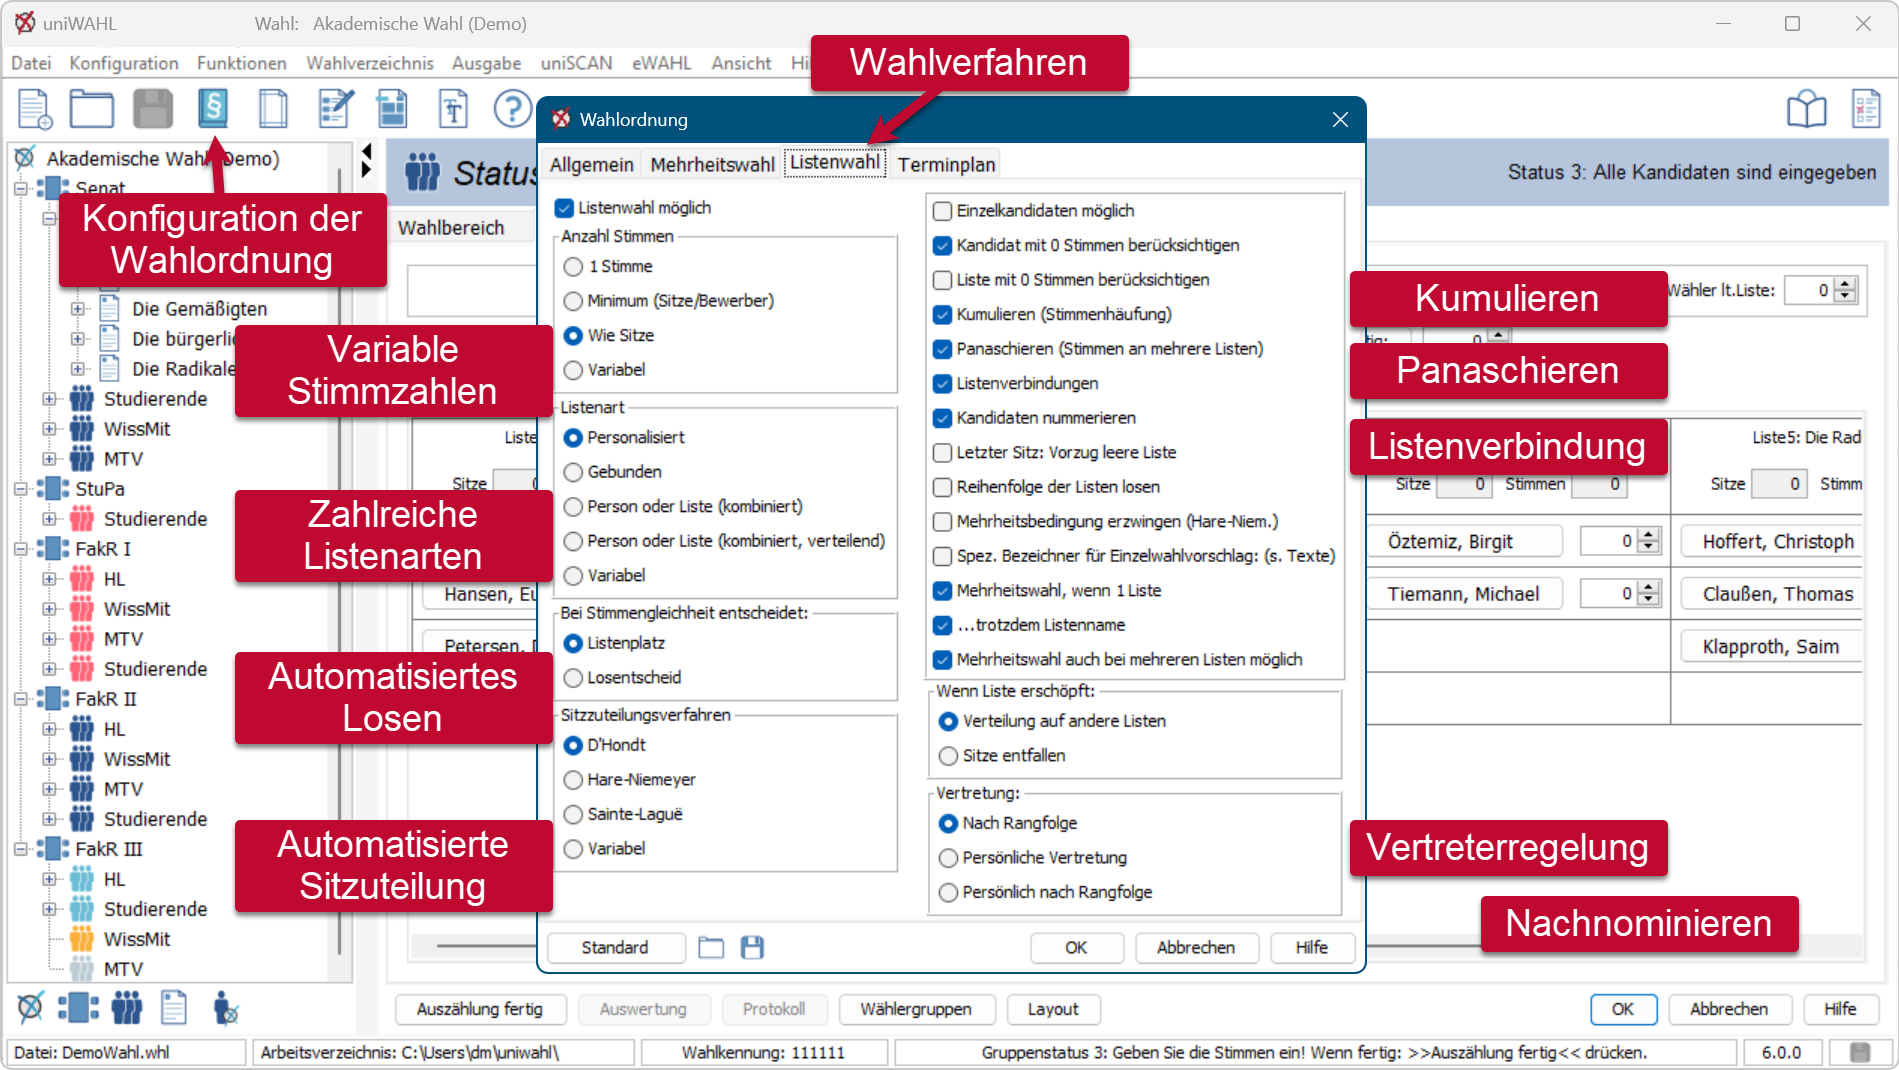
Task: Click the list document icon in bottom-left toolbar
Action: 174,1008
